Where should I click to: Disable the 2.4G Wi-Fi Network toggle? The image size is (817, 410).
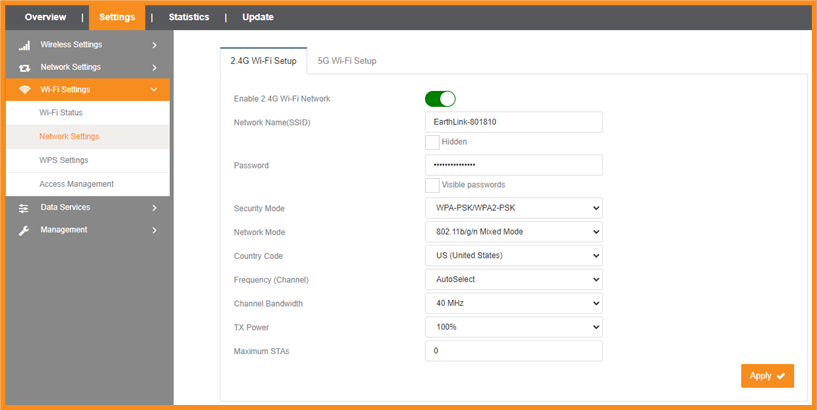pos(440,99)
